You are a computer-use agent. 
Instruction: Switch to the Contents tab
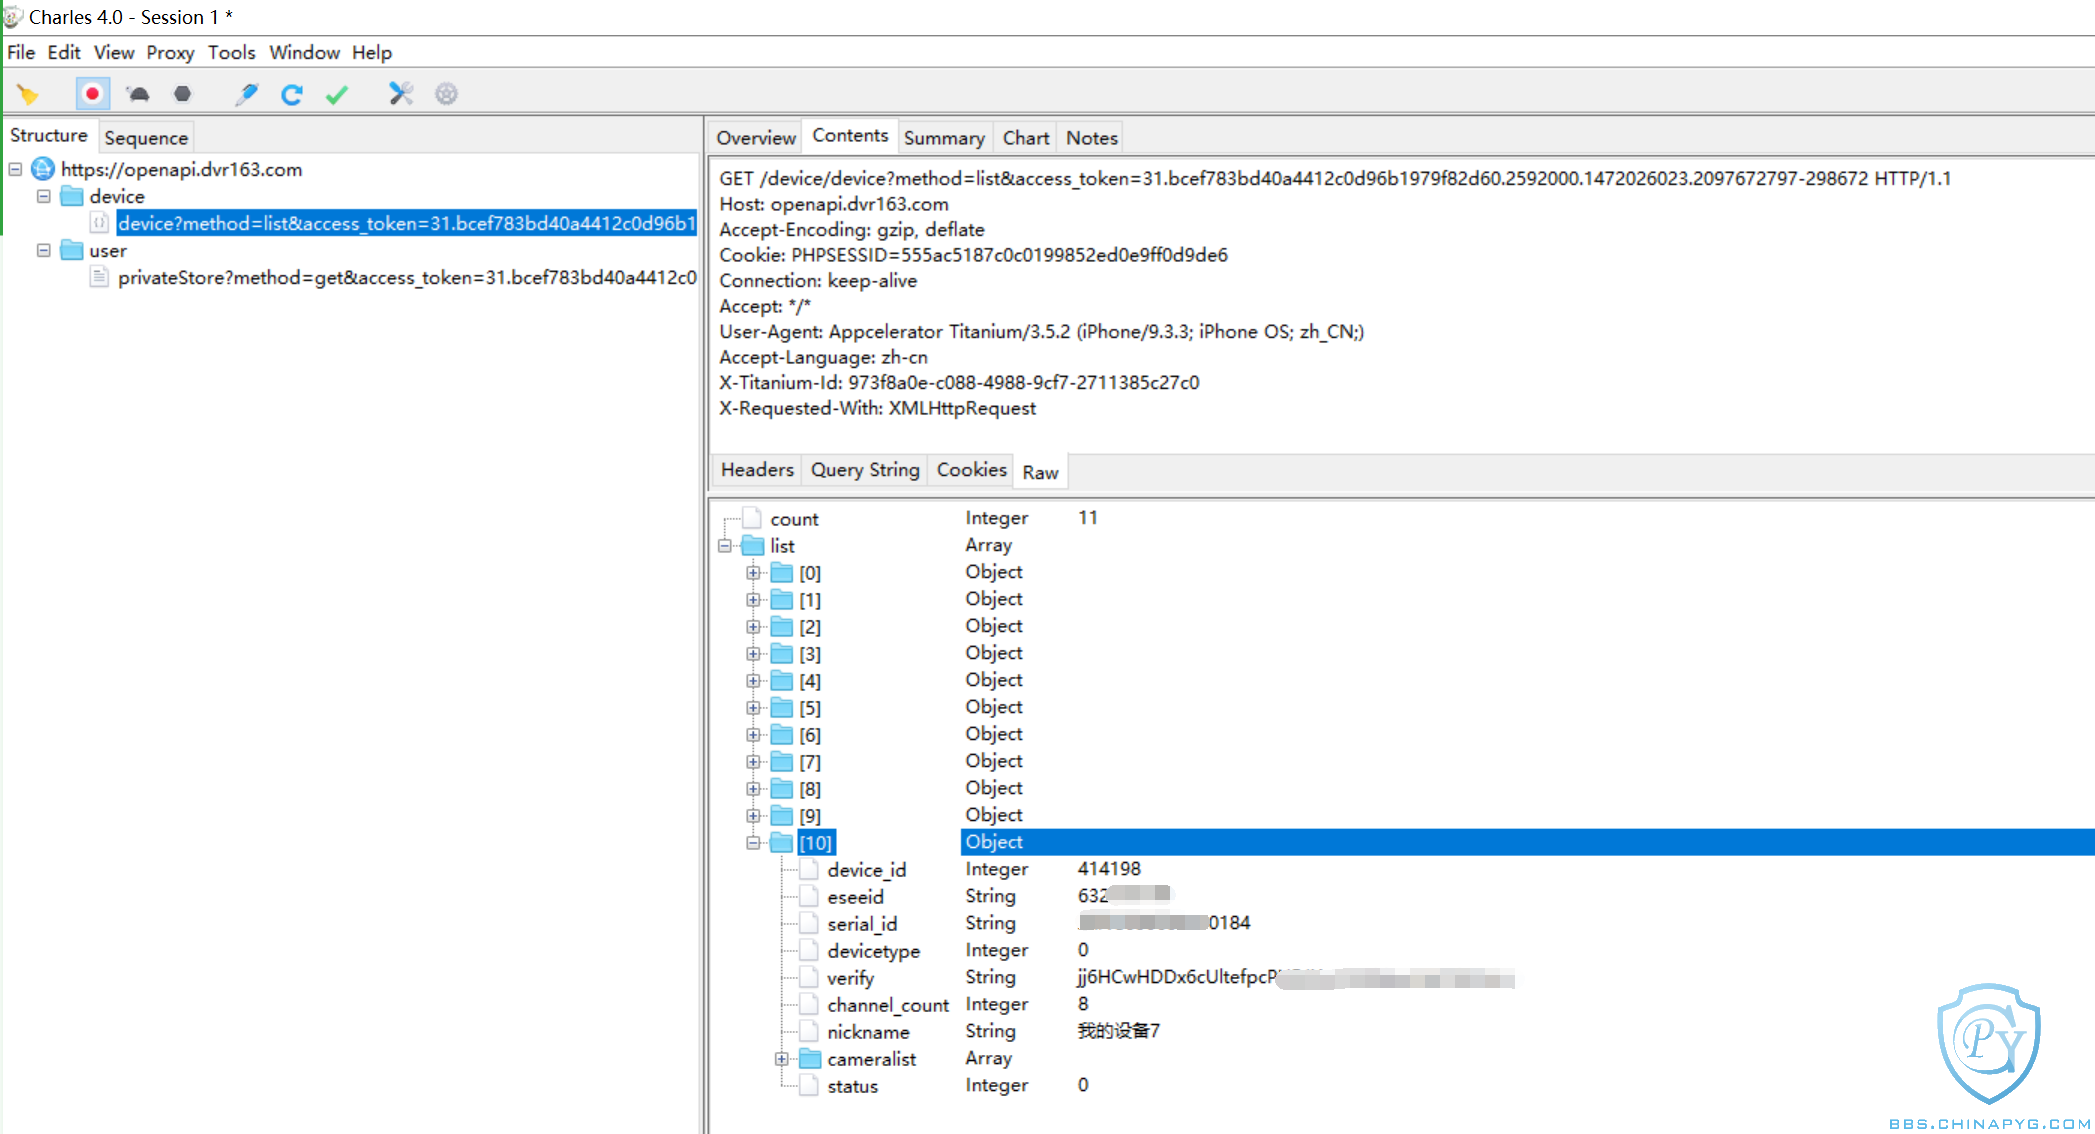click(x=850, y=136)
